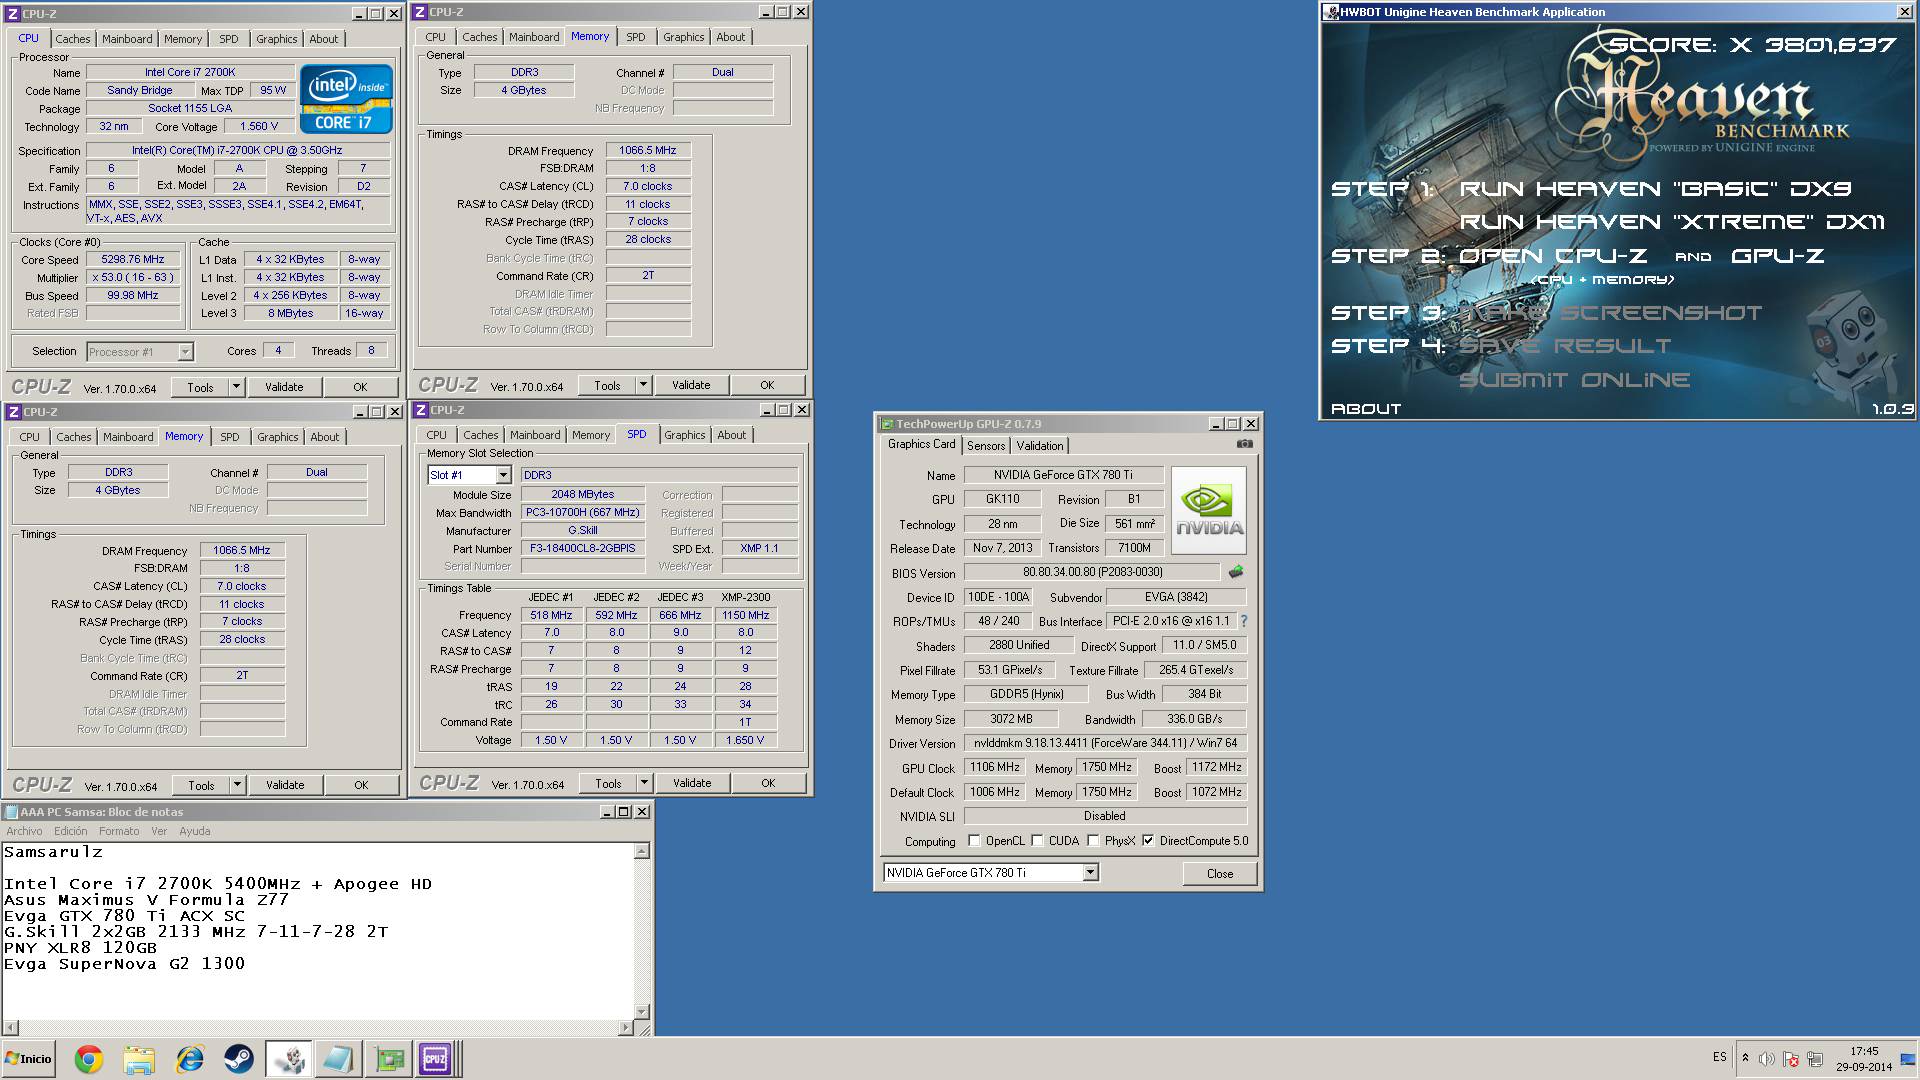Click the Notepad title bar icon
Viewport: 1920px width, 1080px height.
tap(11, 812)
